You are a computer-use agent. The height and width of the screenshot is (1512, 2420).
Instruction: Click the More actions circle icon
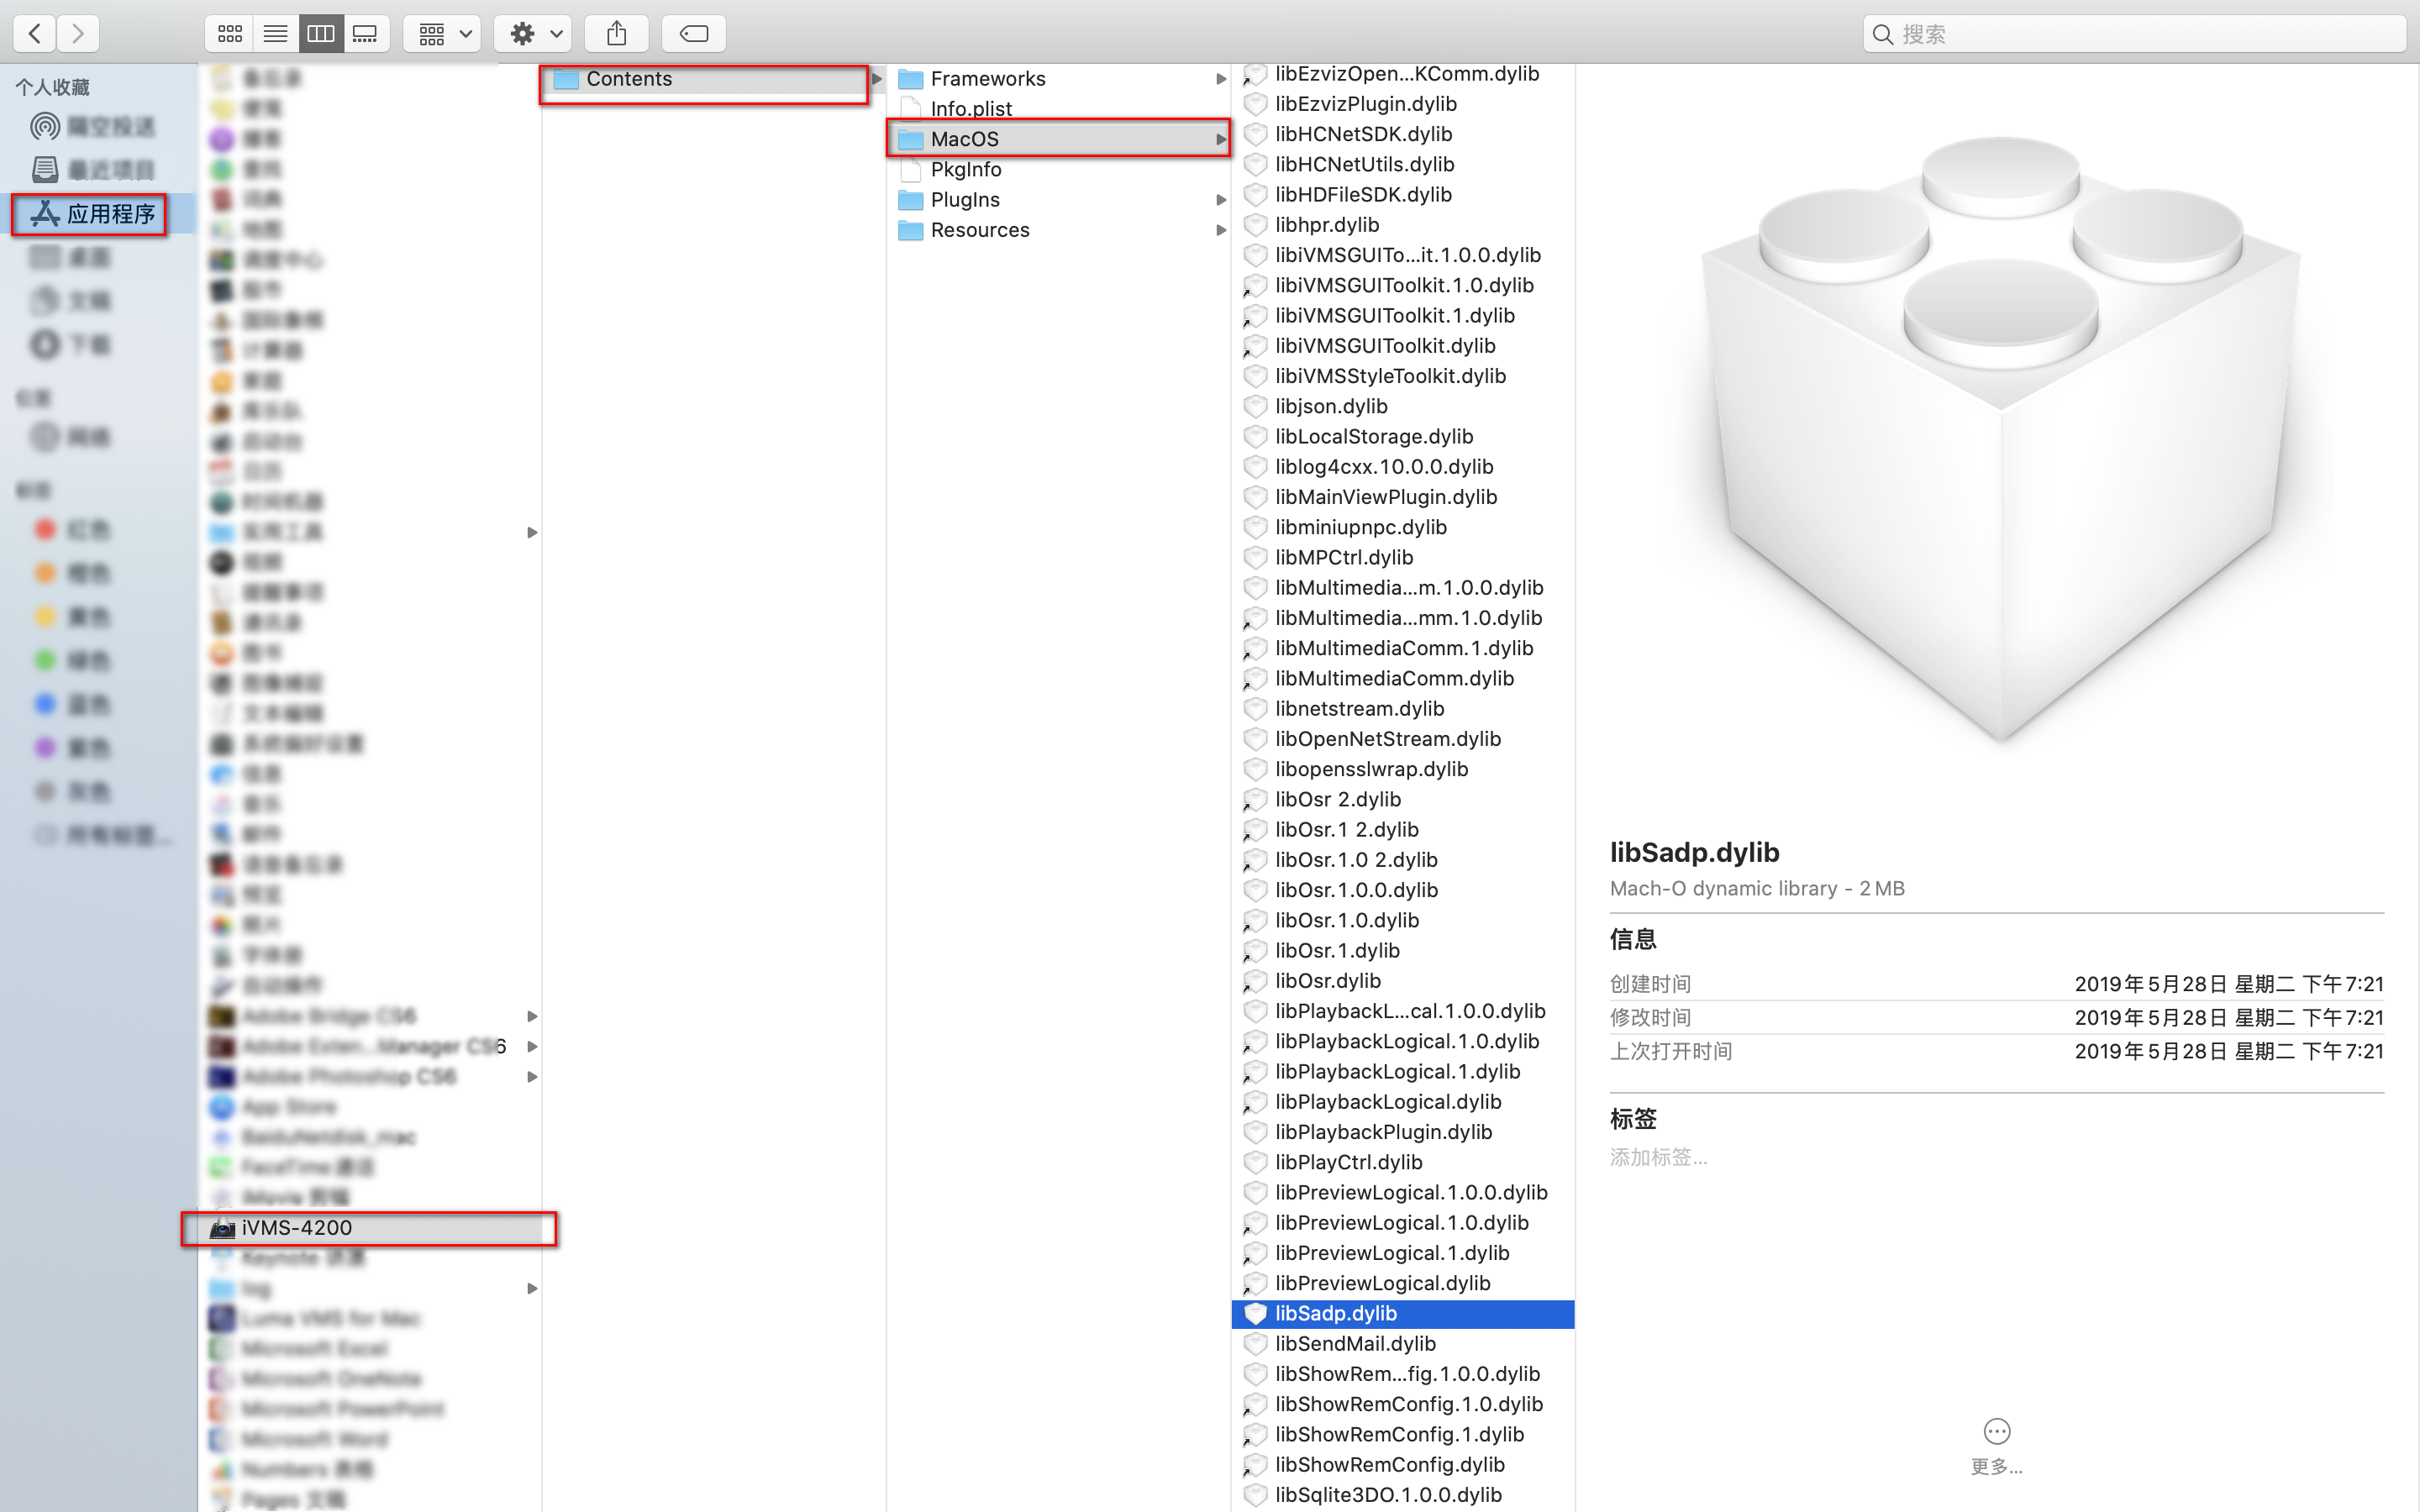[1996, 1431]
